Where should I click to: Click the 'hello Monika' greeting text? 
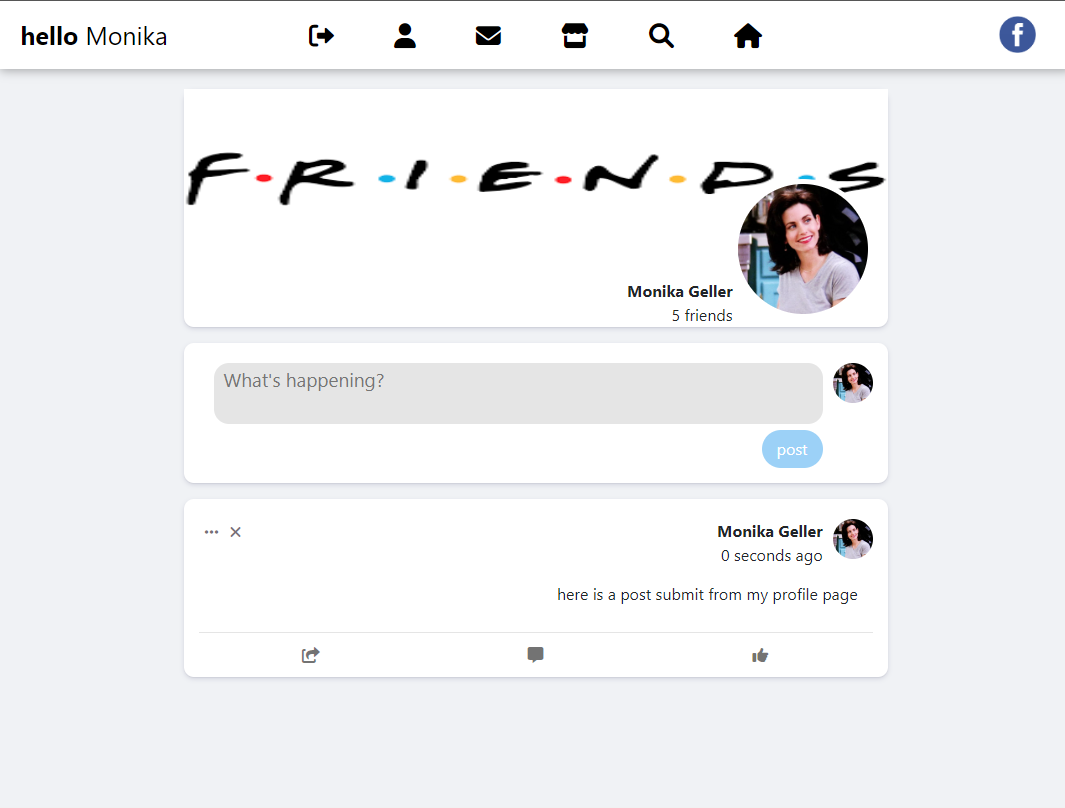coord(93,35)
